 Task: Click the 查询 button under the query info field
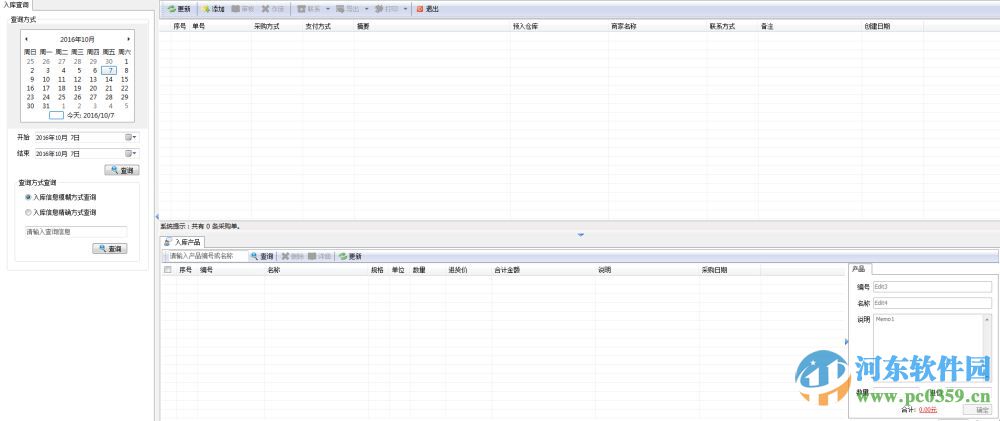[x=110, y=249]
